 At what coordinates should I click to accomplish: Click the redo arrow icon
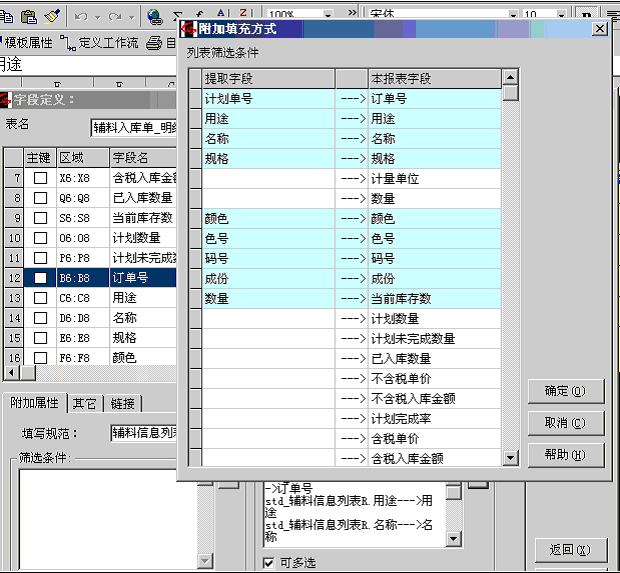click(115, 16)
